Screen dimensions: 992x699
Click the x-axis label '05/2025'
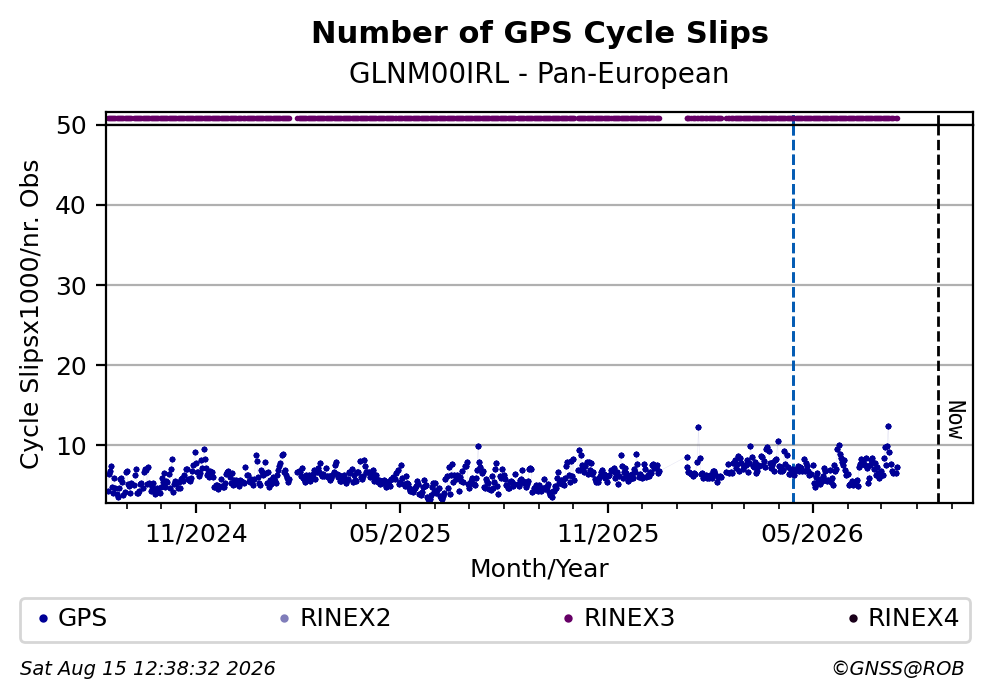click(x=400, y=534)
